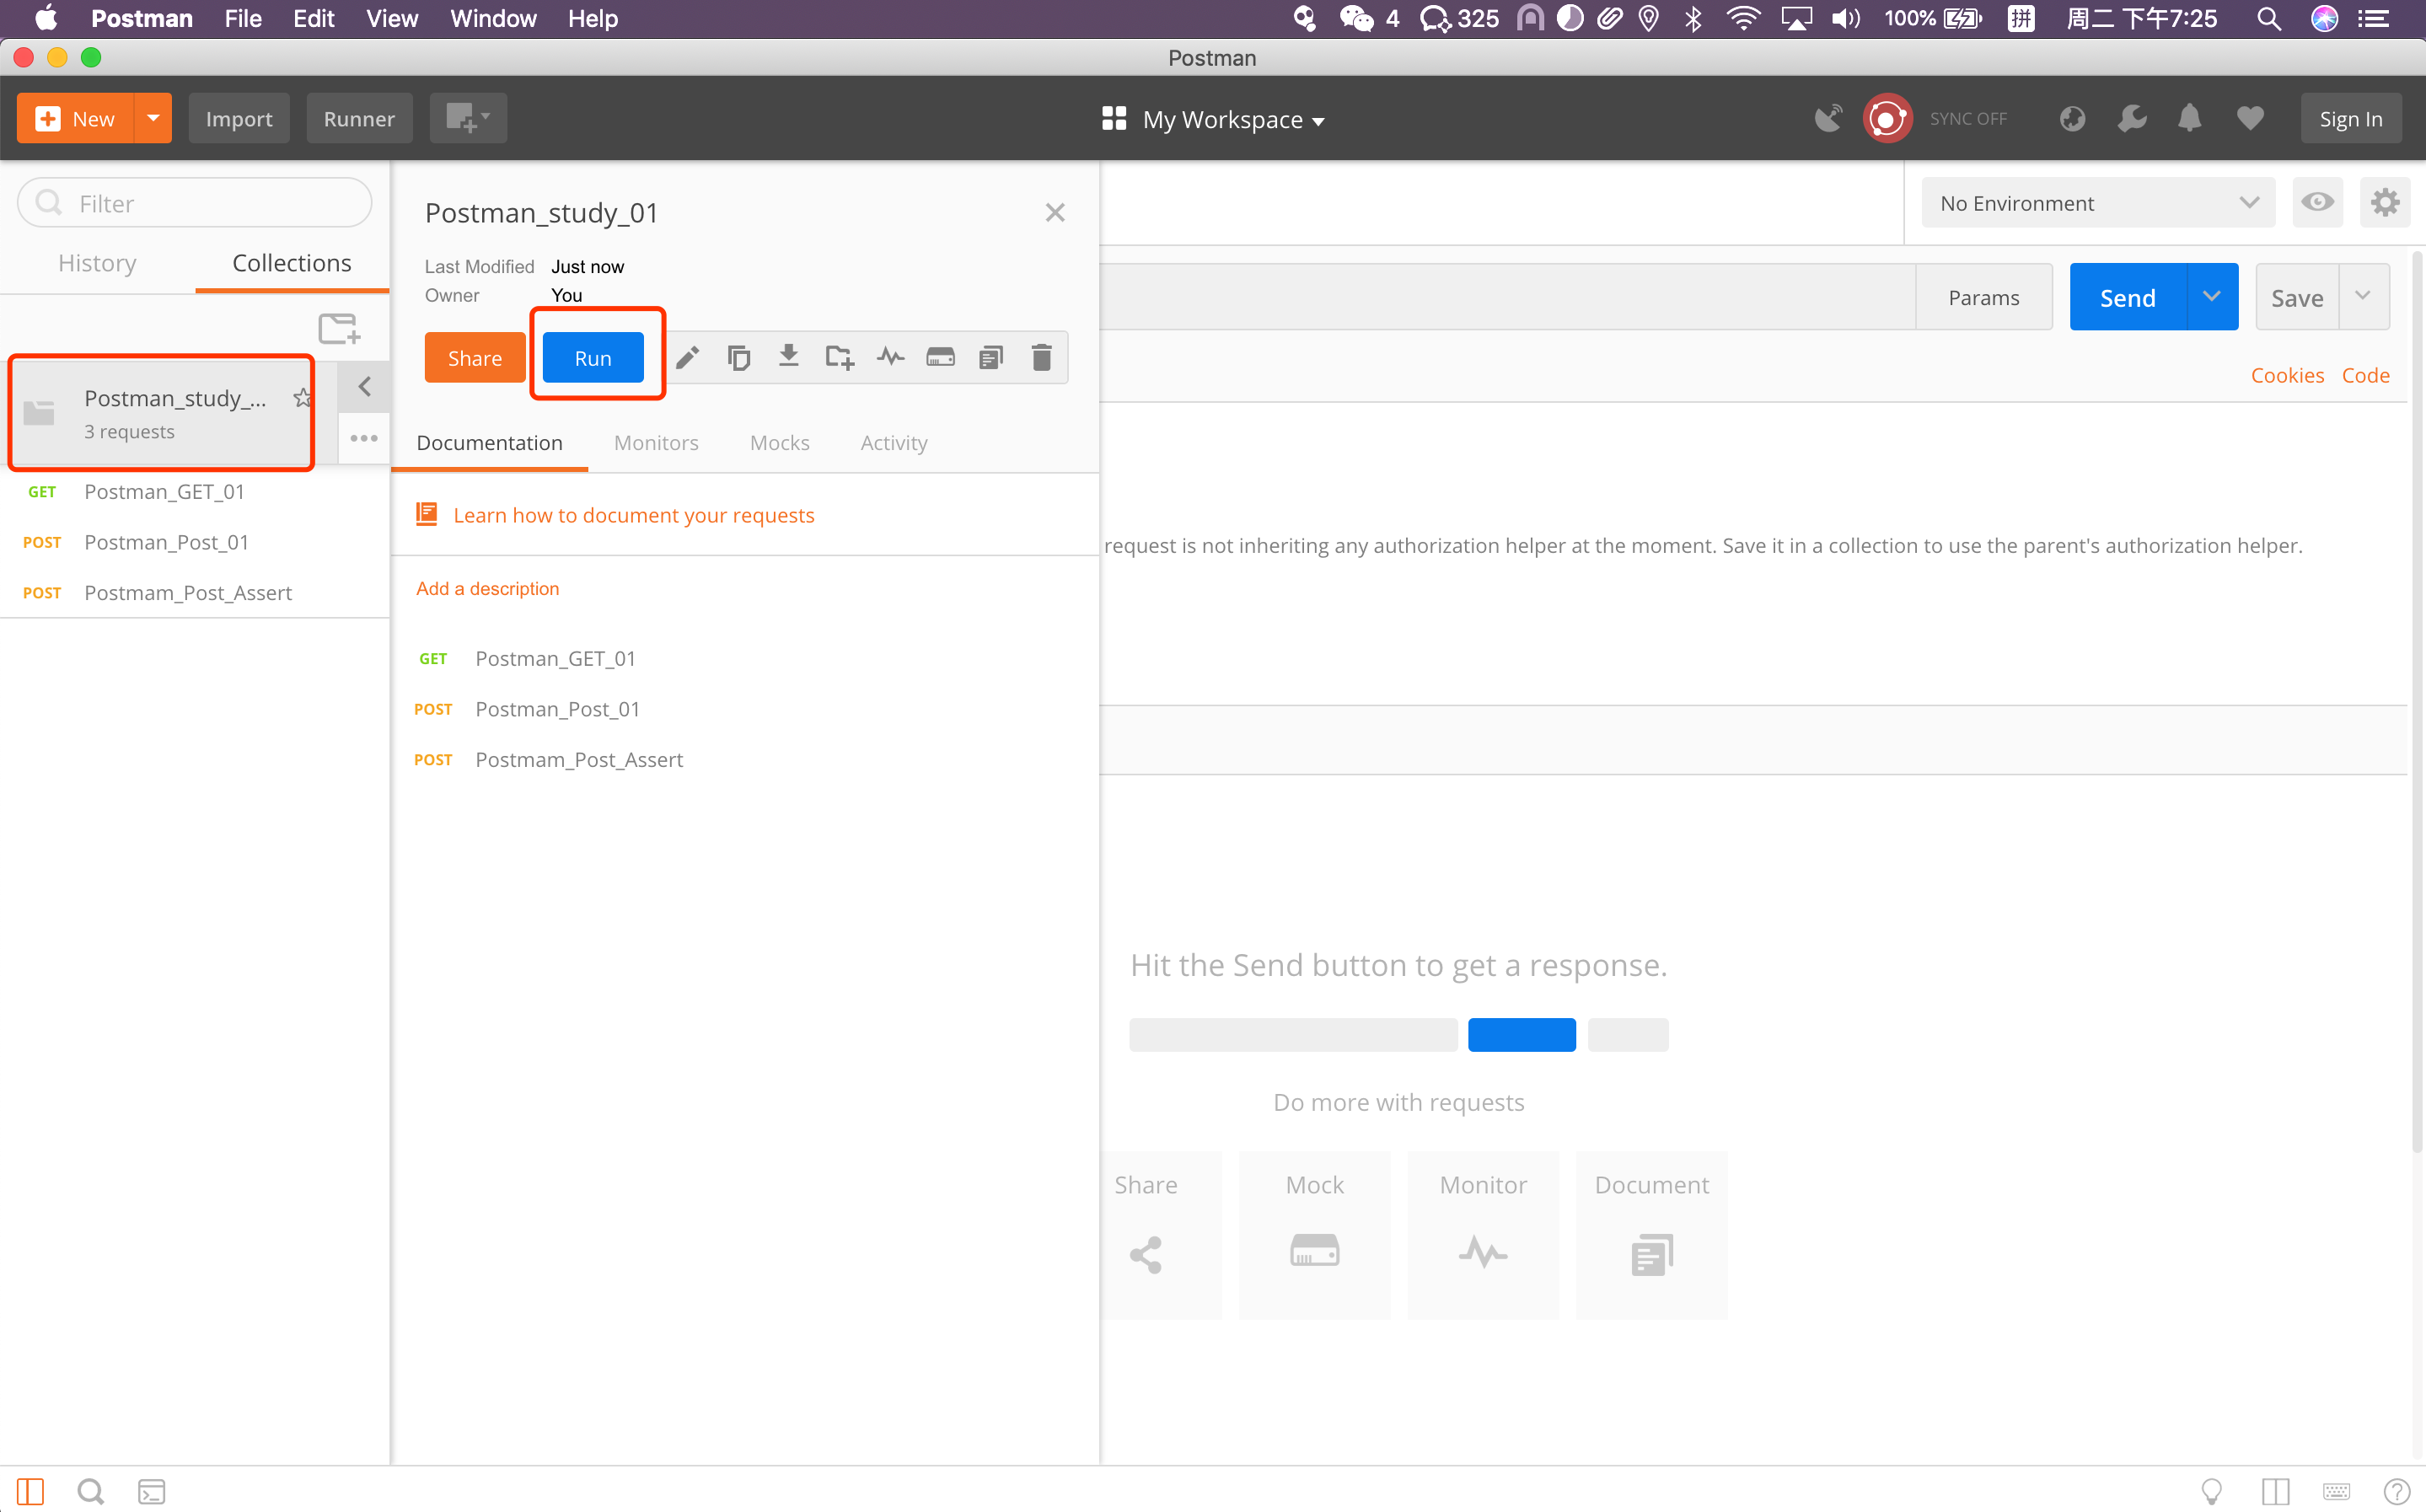
Task: Click the Wi-Fi icon in menu bar
Action: 1743,18
